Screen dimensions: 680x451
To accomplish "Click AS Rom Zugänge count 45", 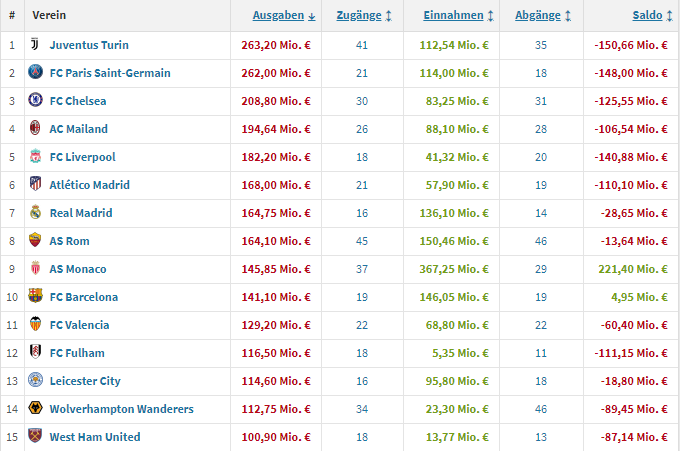I will coord(362,241).
